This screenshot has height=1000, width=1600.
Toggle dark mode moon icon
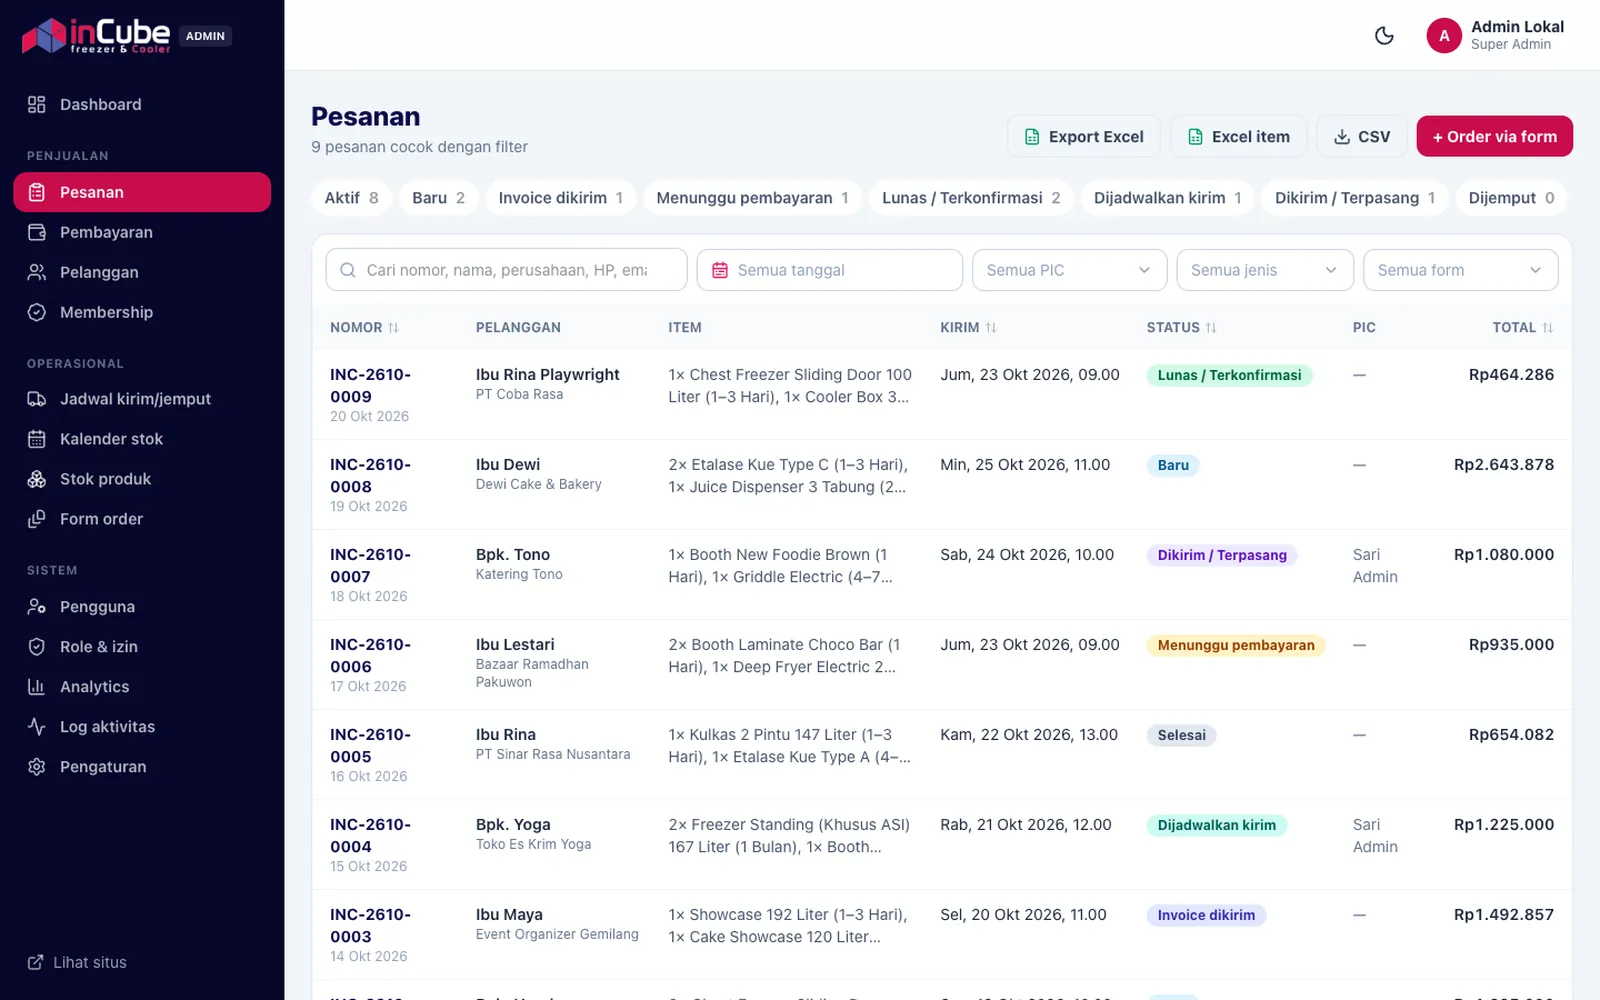point(1384,36)
